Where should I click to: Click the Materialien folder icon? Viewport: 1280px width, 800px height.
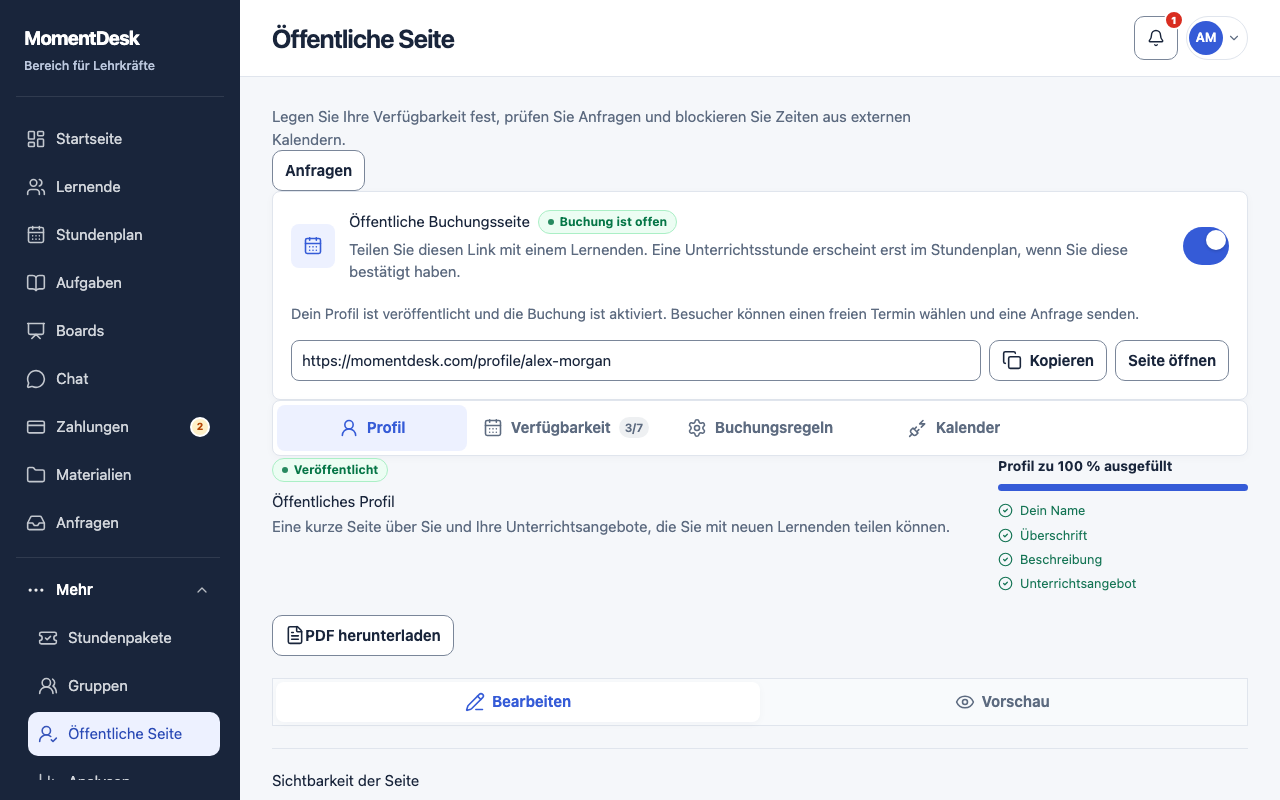36,475
